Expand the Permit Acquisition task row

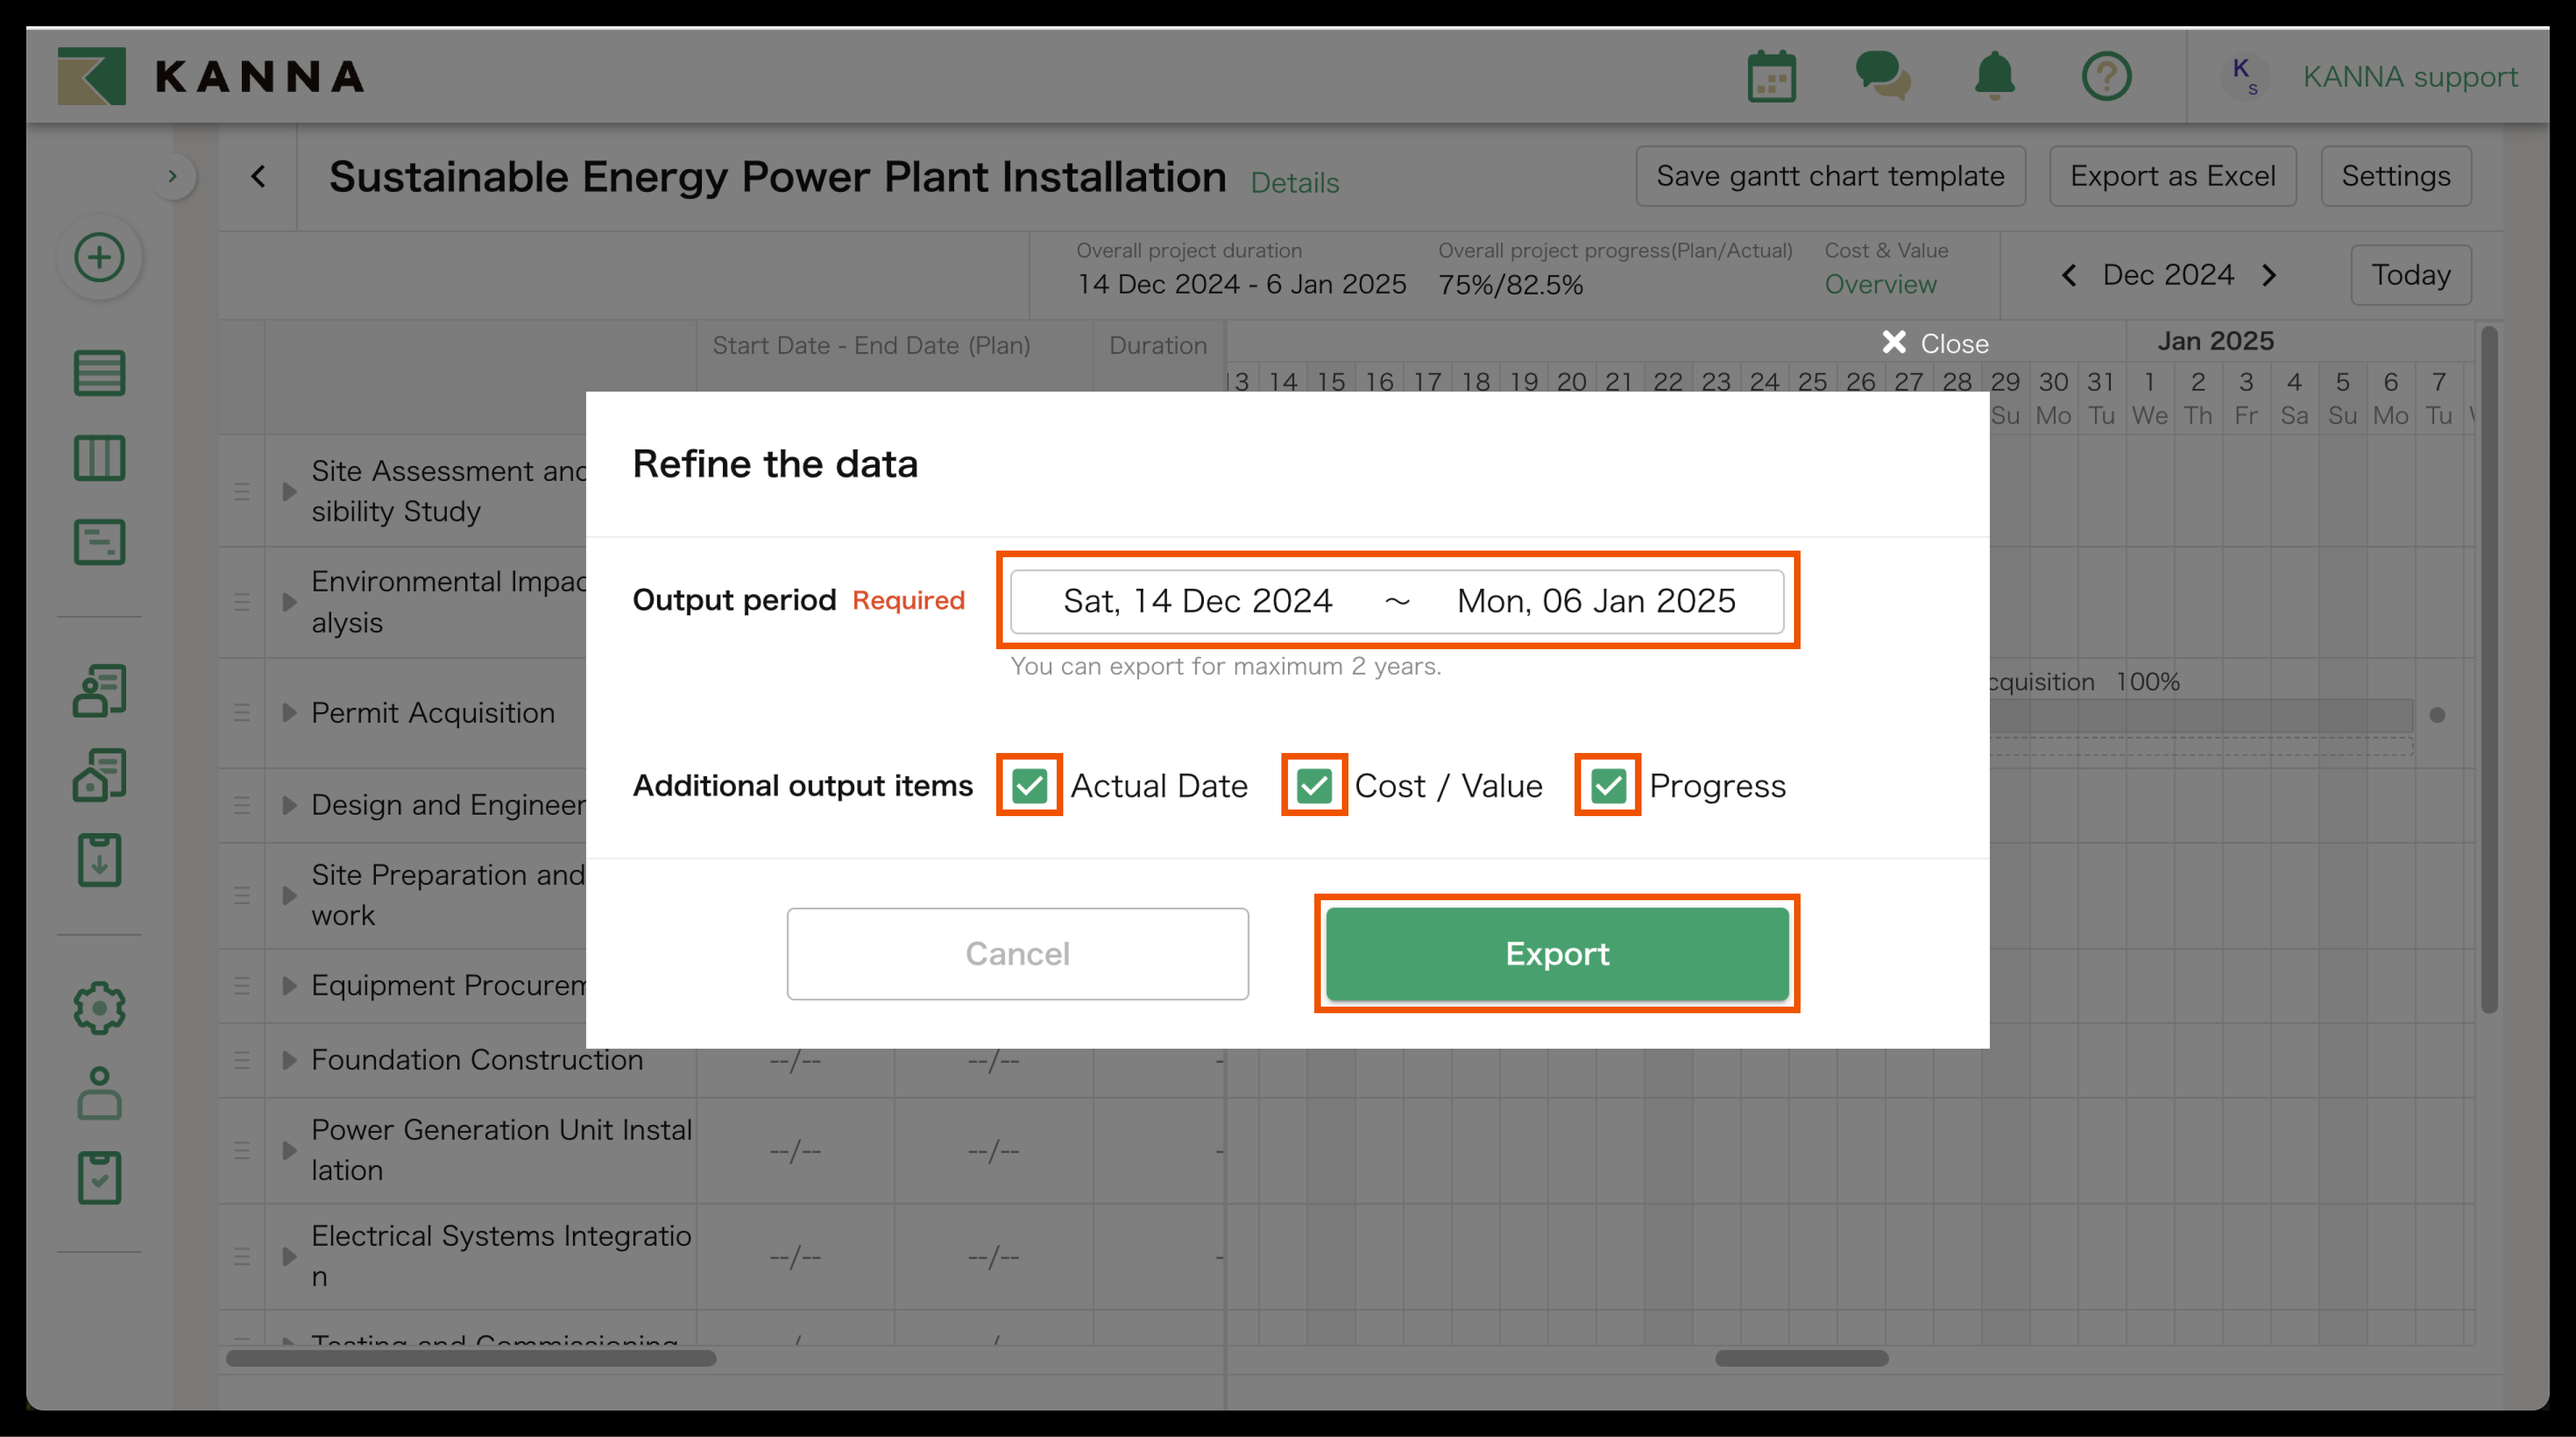point(289,713)
